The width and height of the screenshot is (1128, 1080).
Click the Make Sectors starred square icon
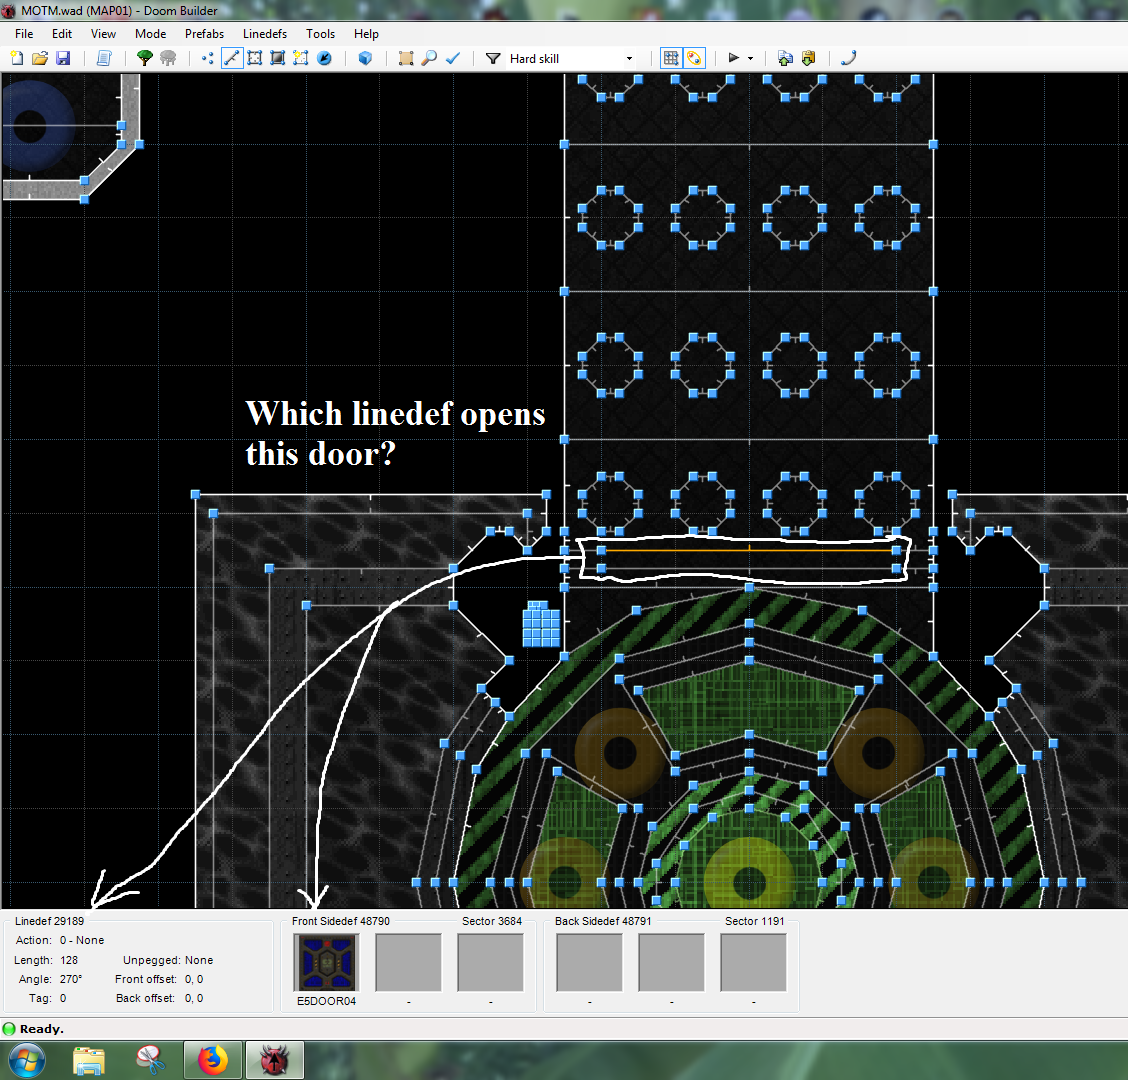tap(301, 58)
